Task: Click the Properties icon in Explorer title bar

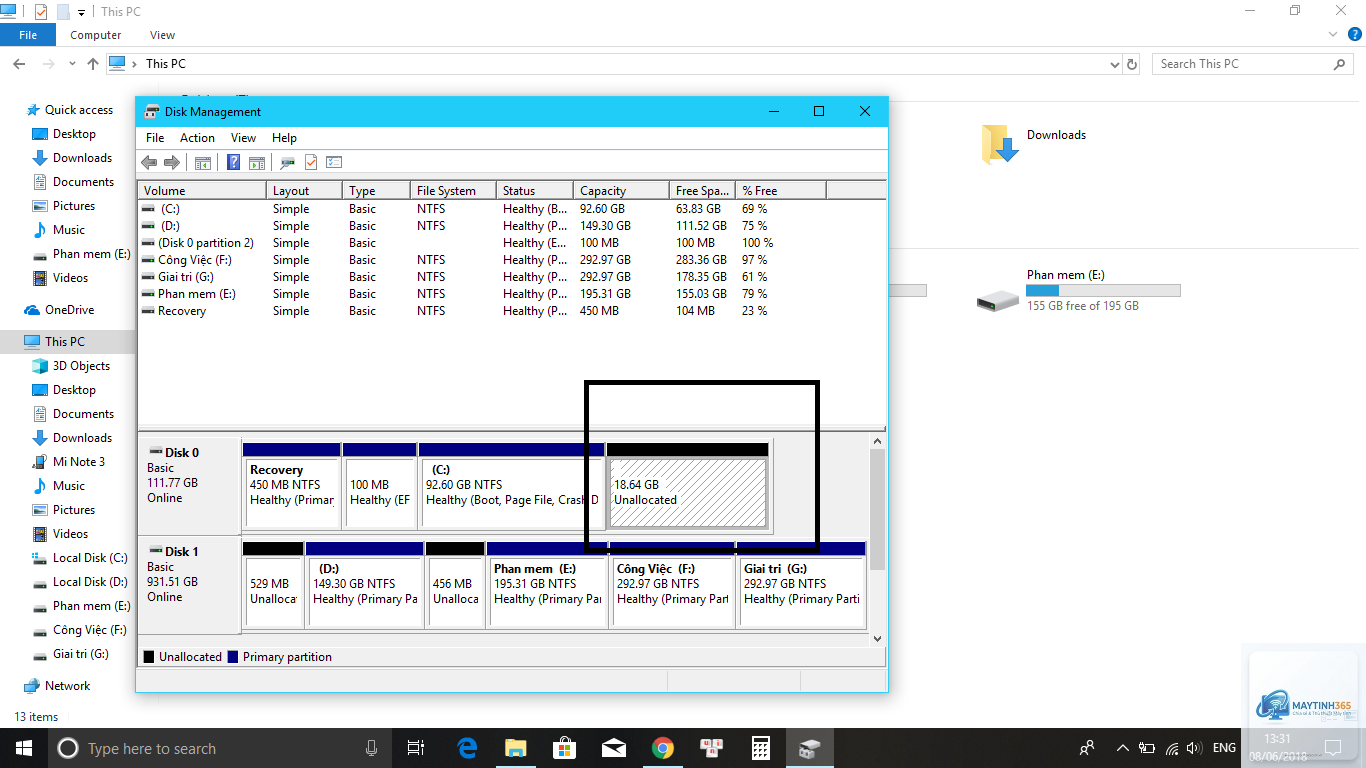Action: pos(41,11)
